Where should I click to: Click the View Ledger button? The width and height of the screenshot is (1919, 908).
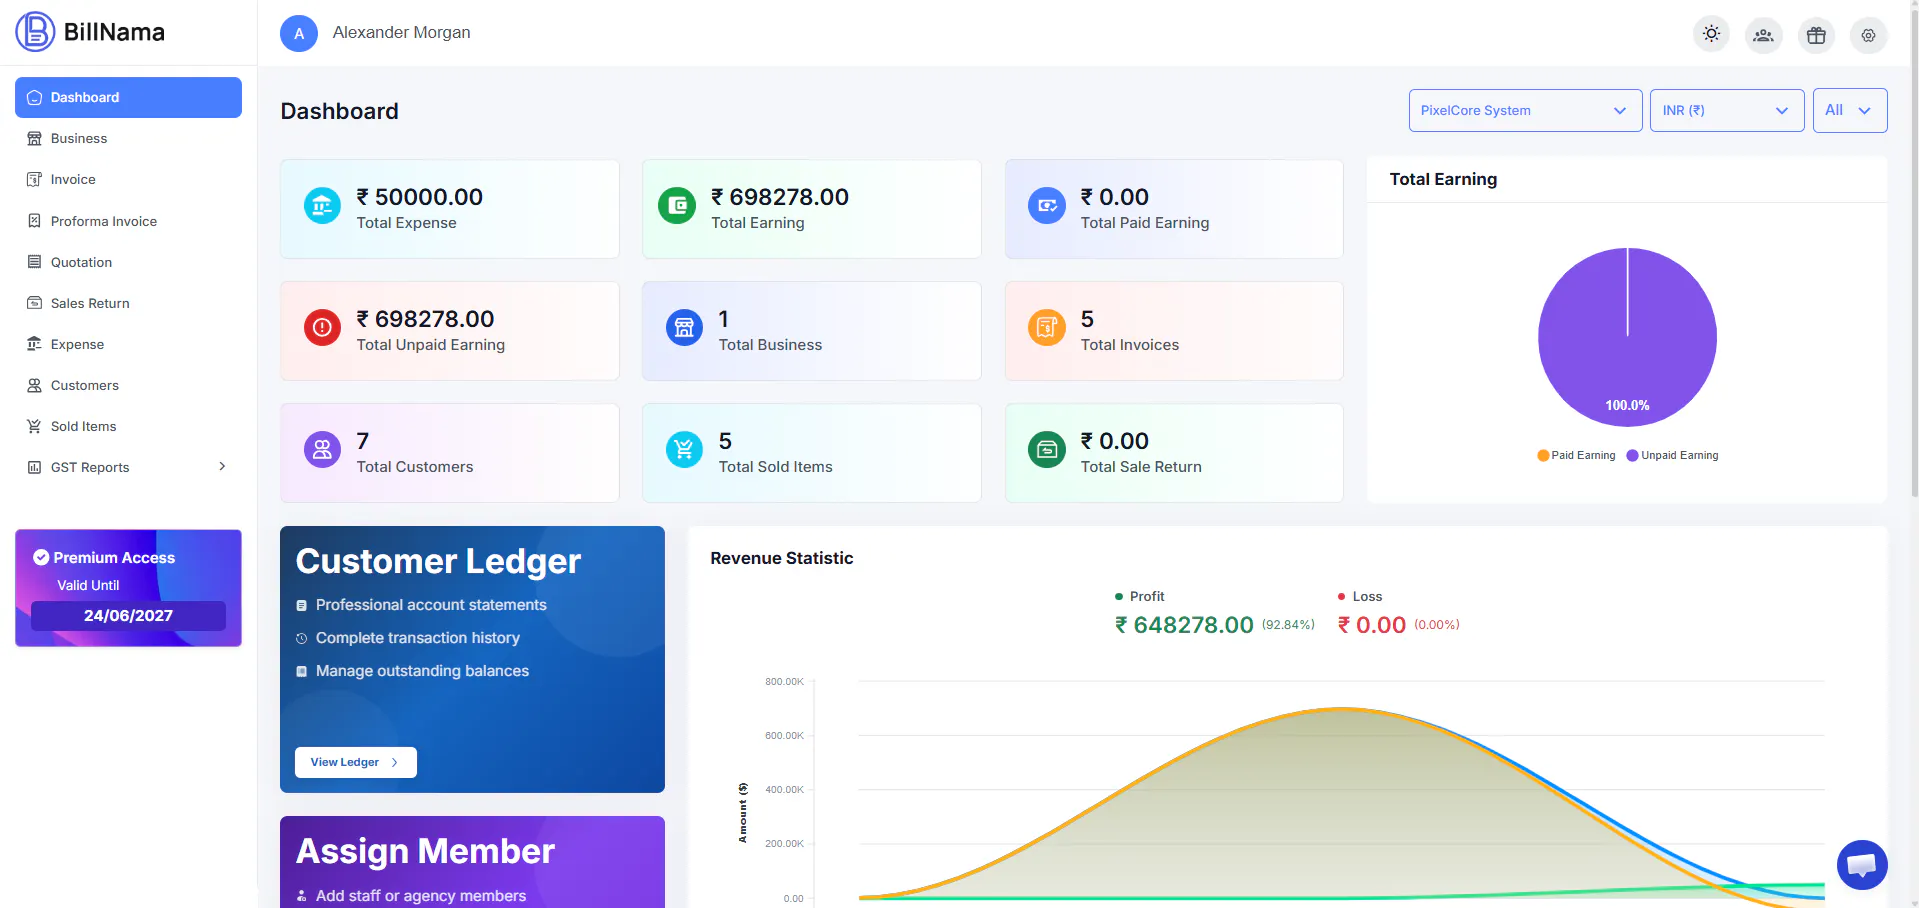click(355, 762)
